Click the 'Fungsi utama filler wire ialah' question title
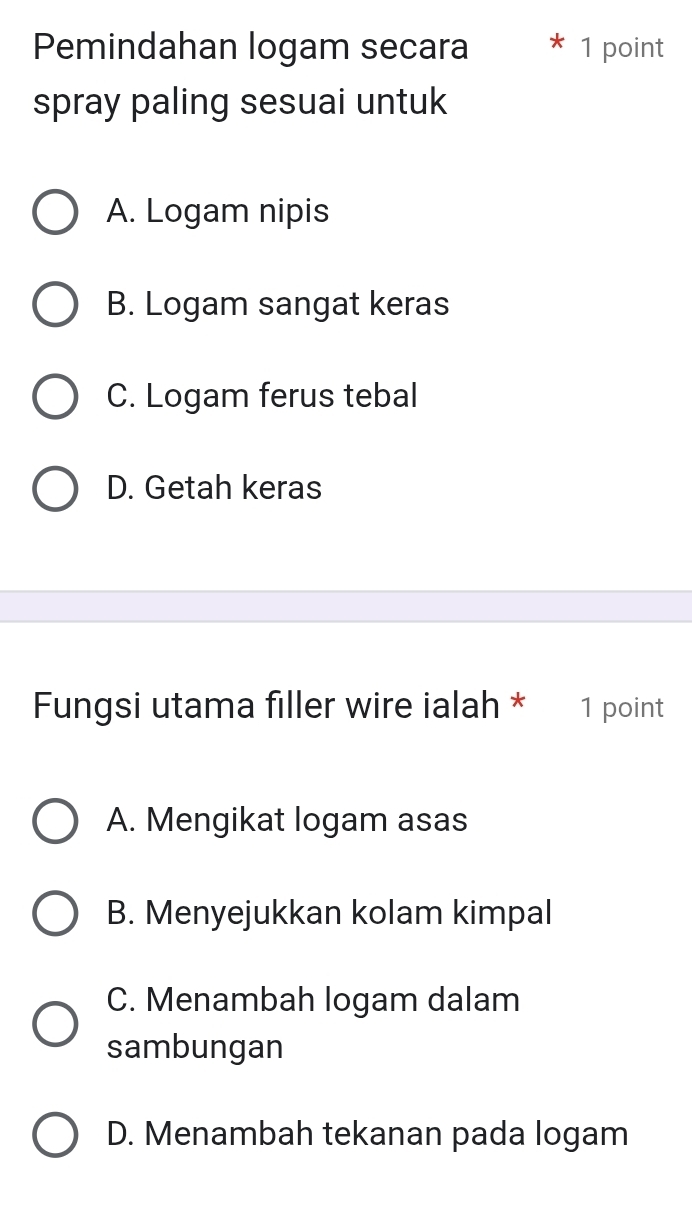 click(266, 706)
